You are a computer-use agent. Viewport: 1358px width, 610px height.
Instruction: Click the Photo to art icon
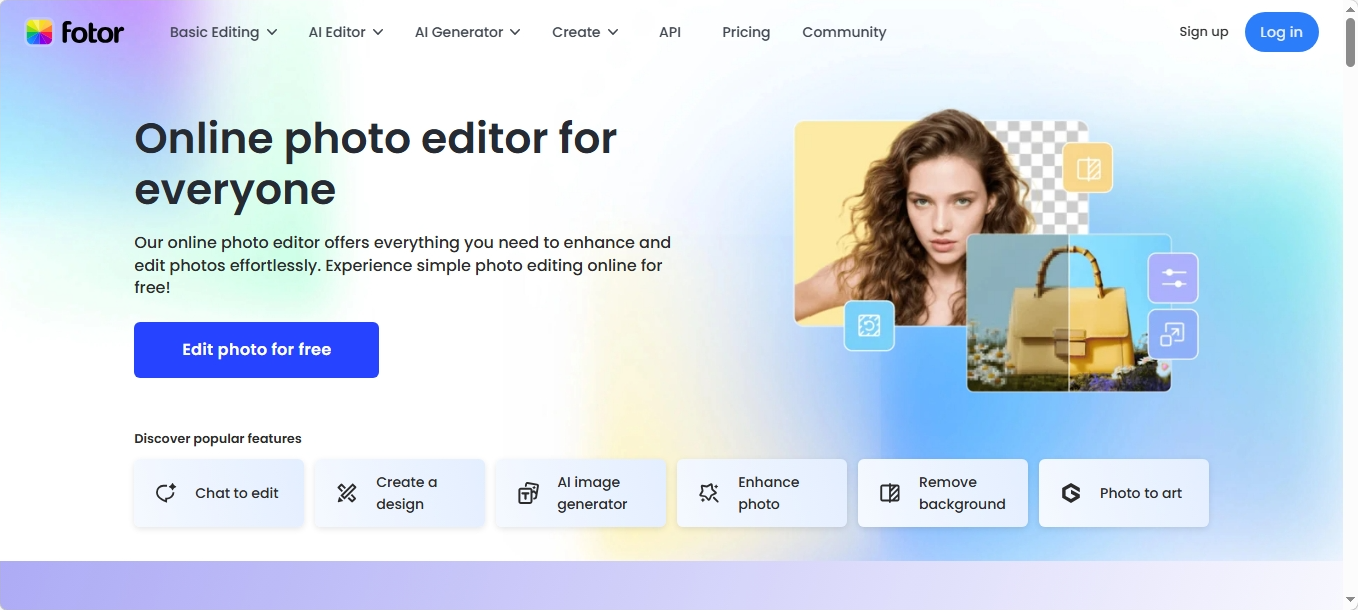(x=1071, y=493)
